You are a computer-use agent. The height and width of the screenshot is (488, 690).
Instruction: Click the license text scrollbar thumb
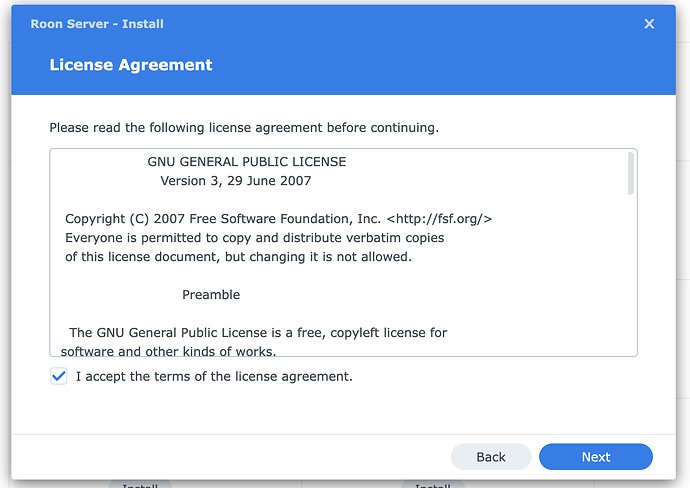631,173
